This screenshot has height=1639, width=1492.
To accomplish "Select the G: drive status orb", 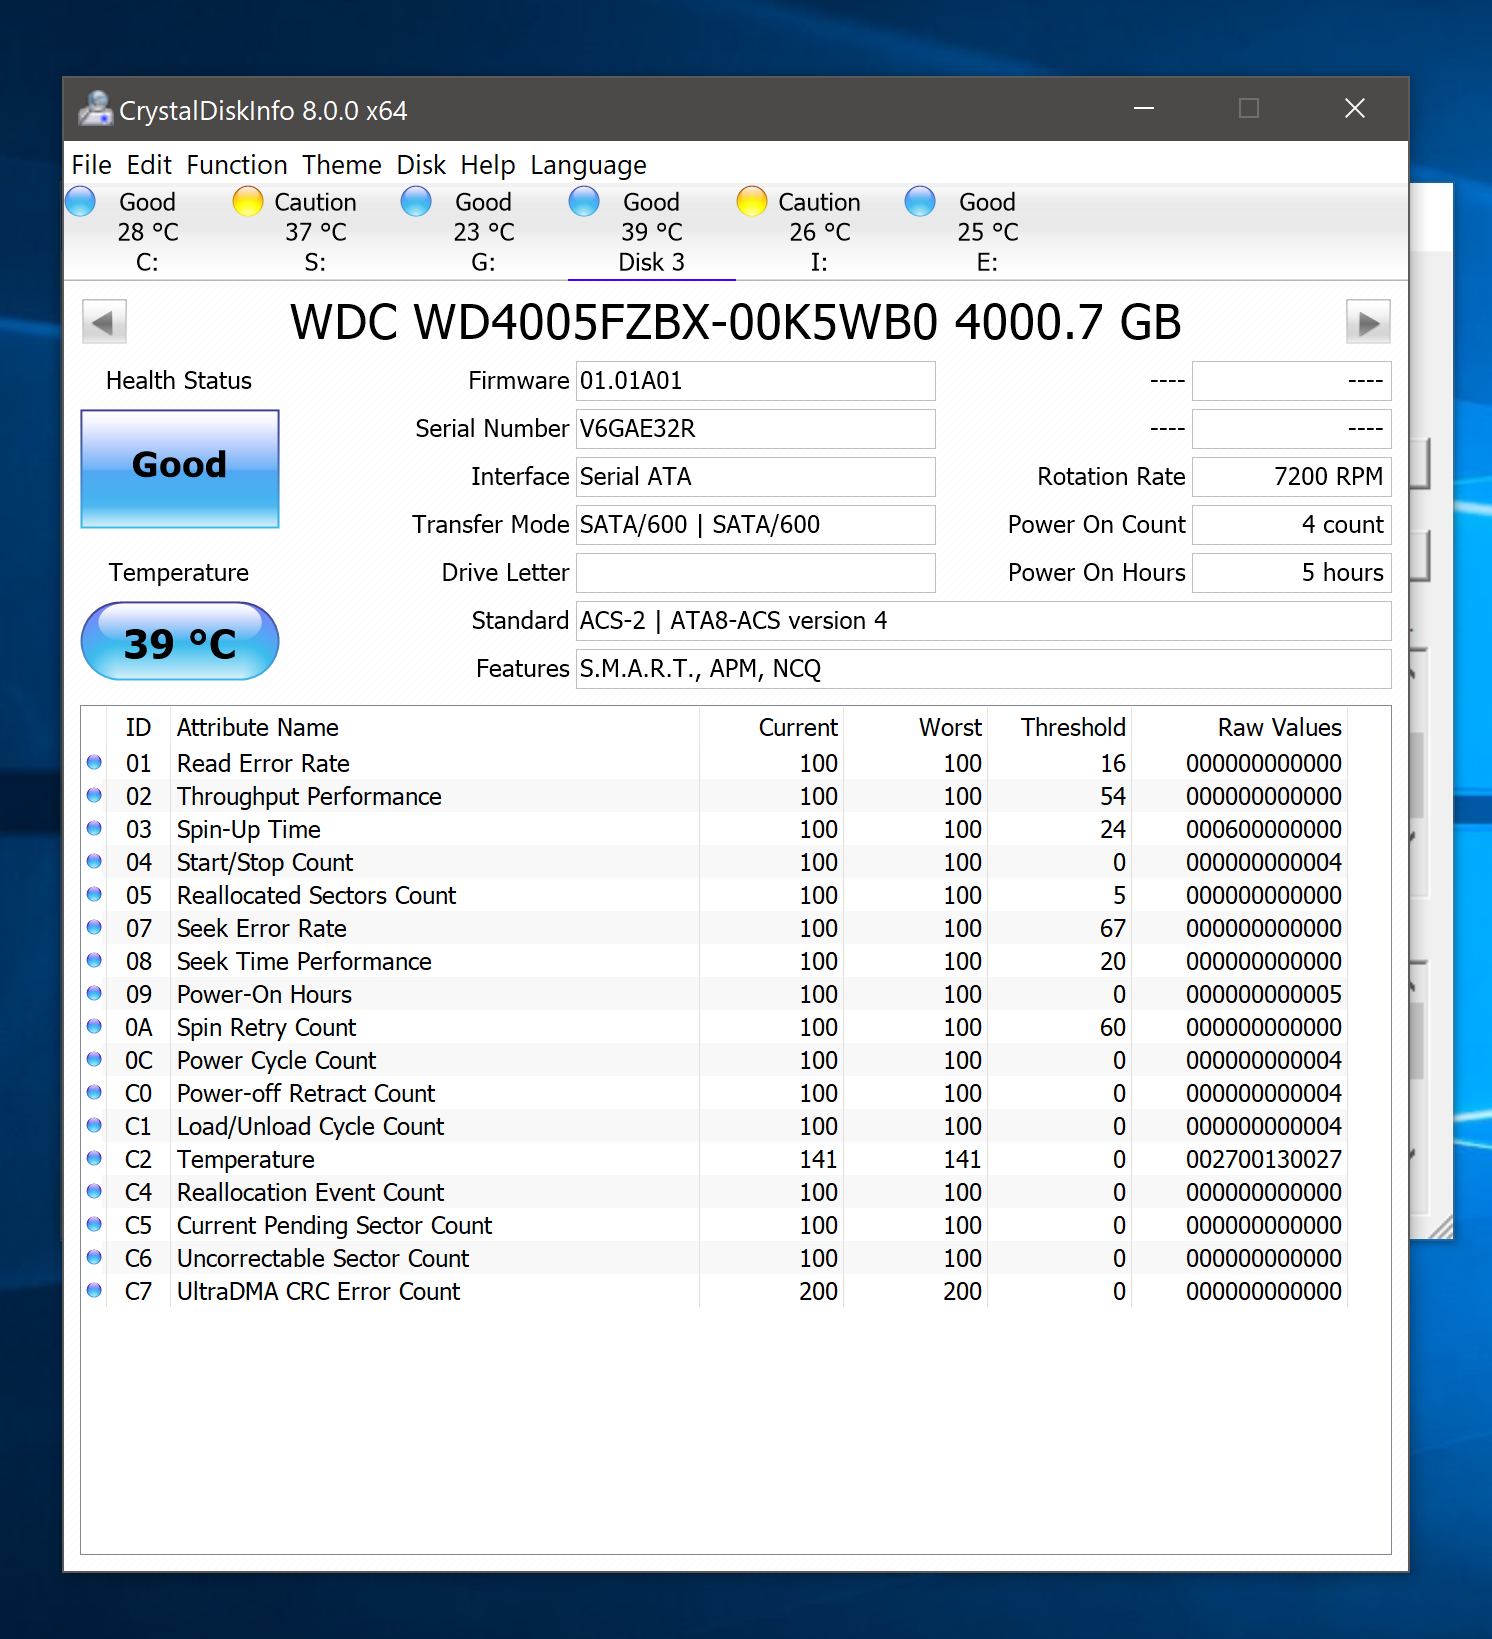I will tap(416, 201).
